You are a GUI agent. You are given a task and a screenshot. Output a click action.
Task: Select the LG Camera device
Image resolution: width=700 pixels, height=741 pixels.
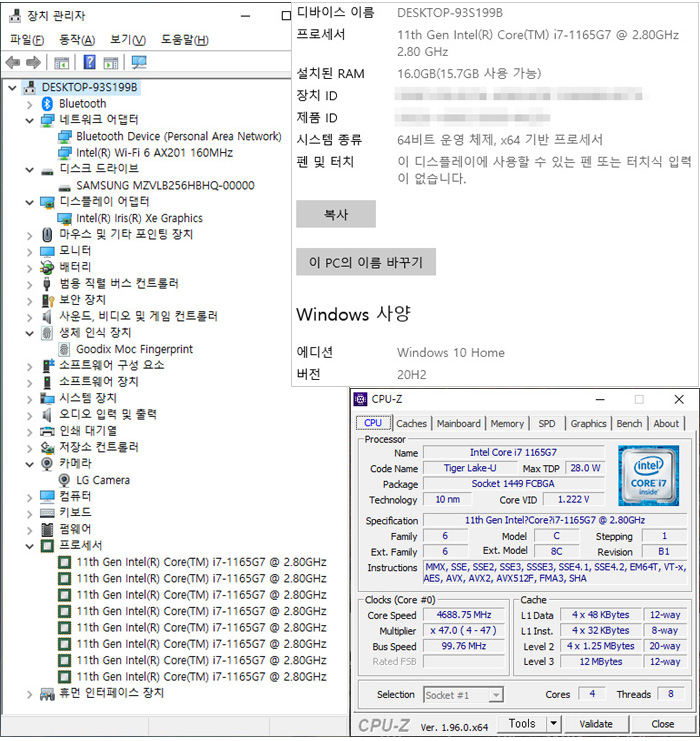tap(103, 480)
